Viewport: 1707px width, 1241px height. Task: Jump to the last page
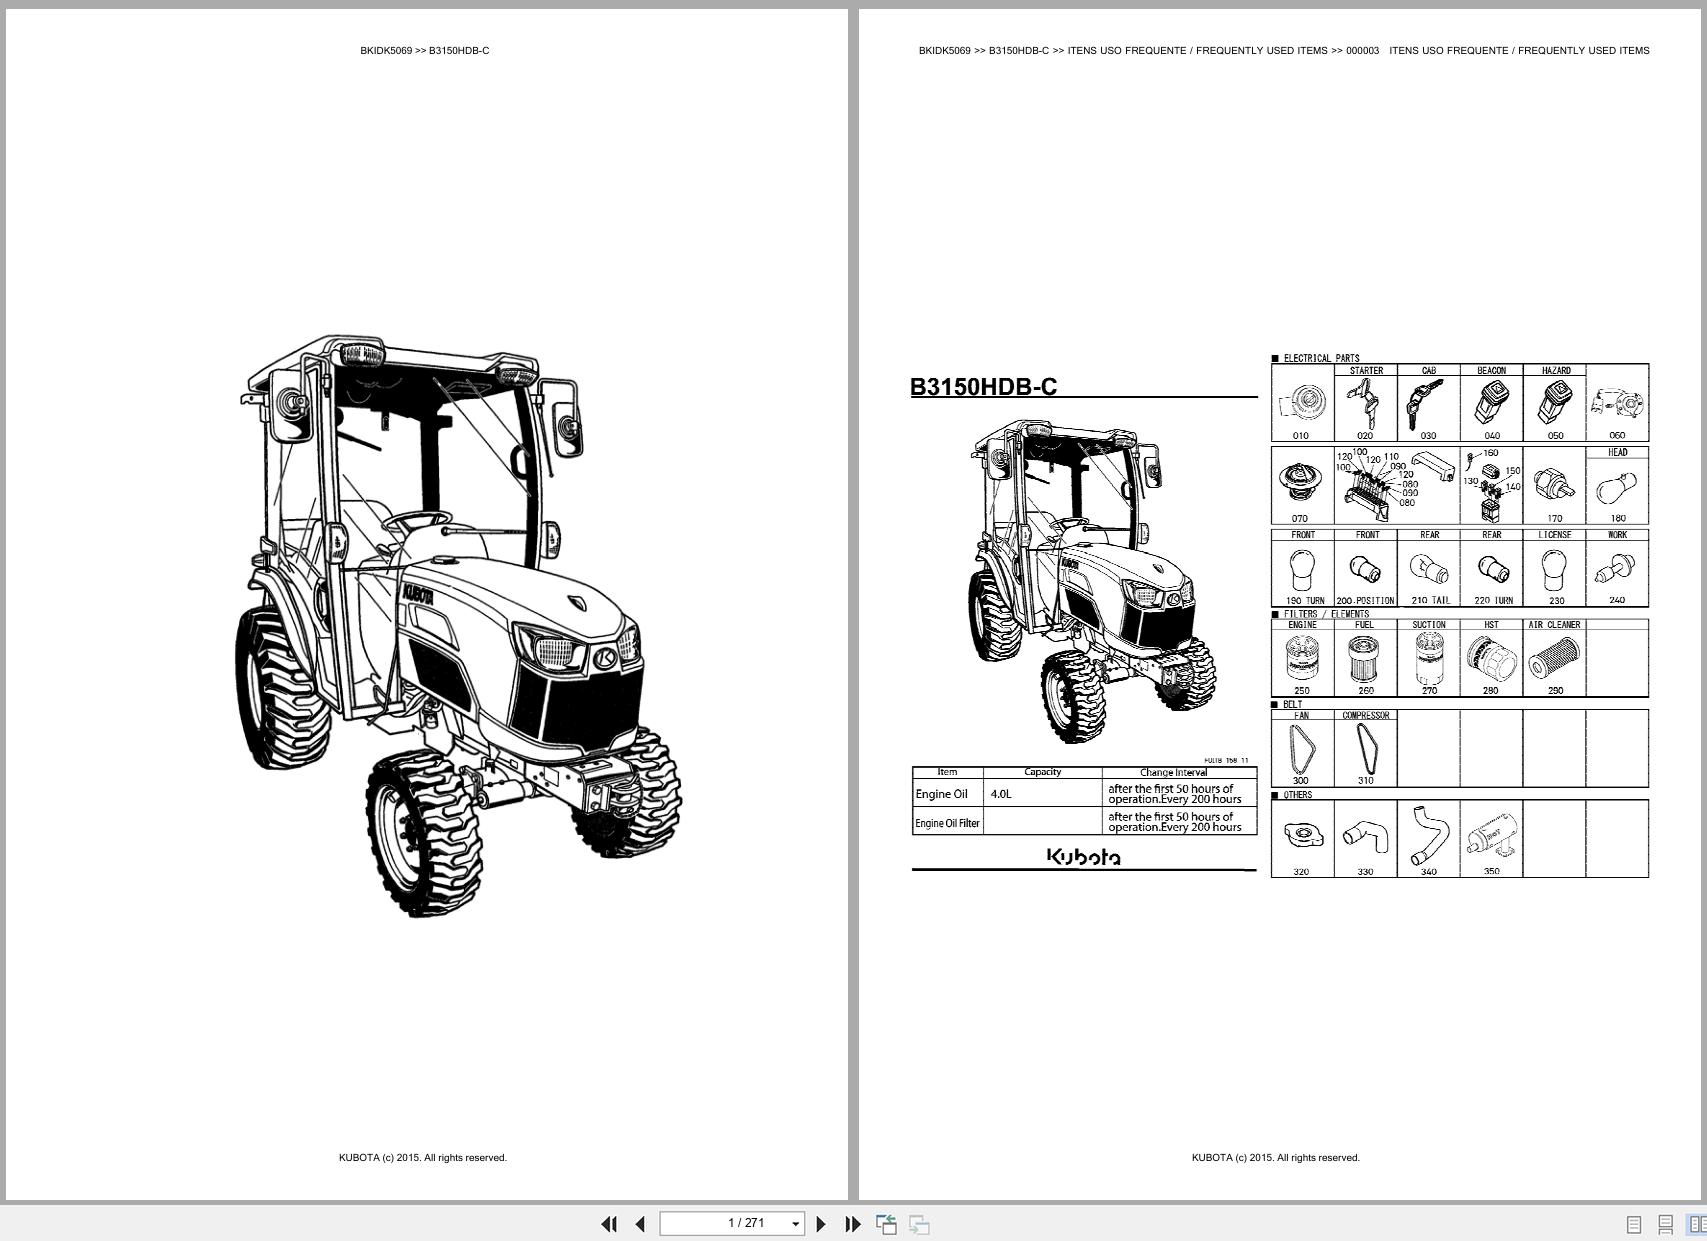853,1224
